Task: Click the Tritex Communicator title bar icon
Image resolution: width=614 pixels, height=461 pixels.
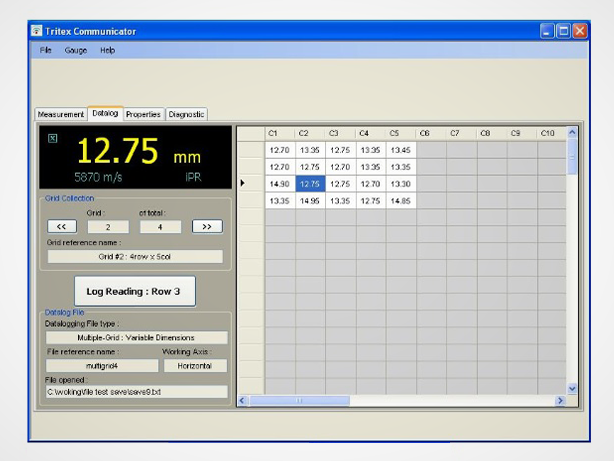Action: [x=36, y=31]
